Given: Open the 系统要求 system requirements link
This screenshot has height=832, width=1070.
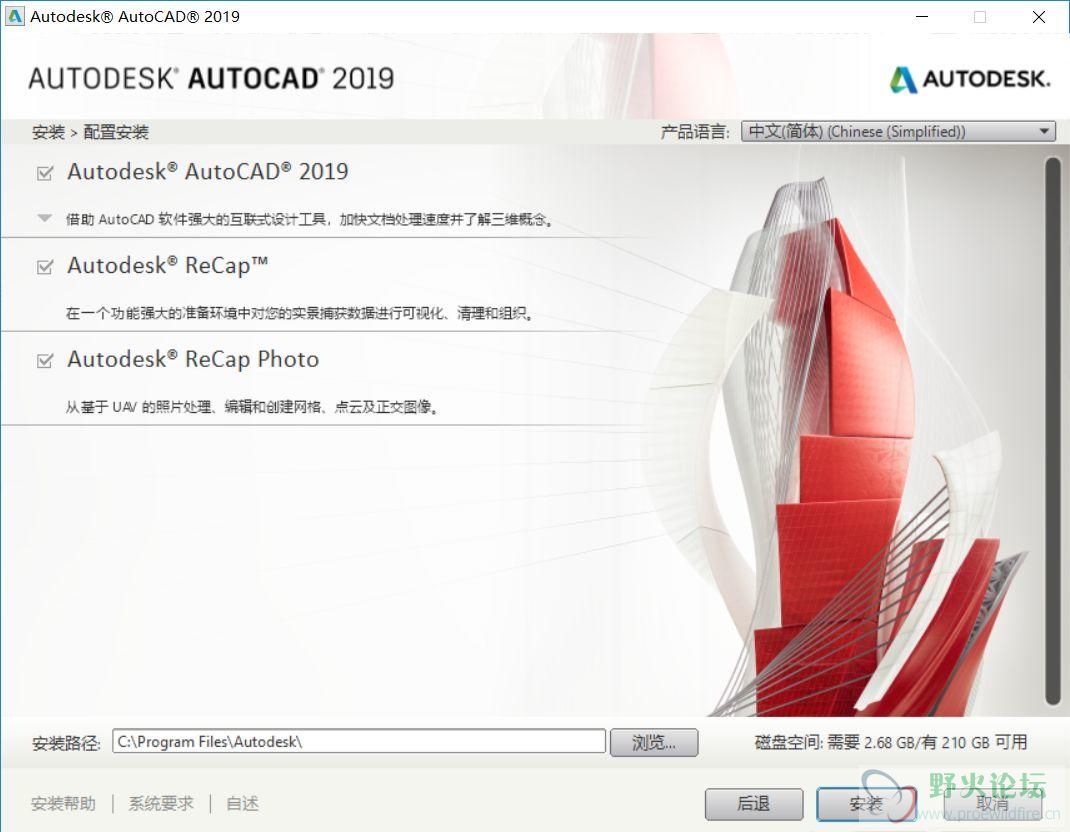Looking at the screenshot, I should coord(161,803).
